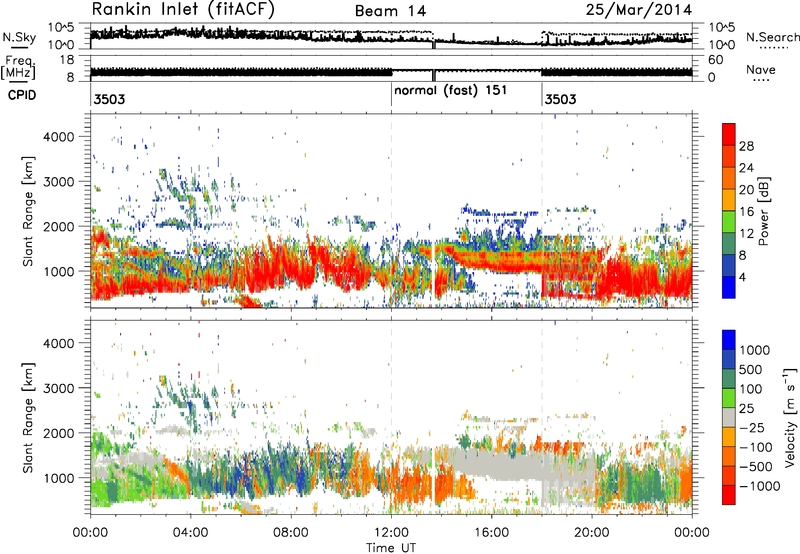Click the "Time UT" axis title
Screen dimensions: 800x554
391,548
